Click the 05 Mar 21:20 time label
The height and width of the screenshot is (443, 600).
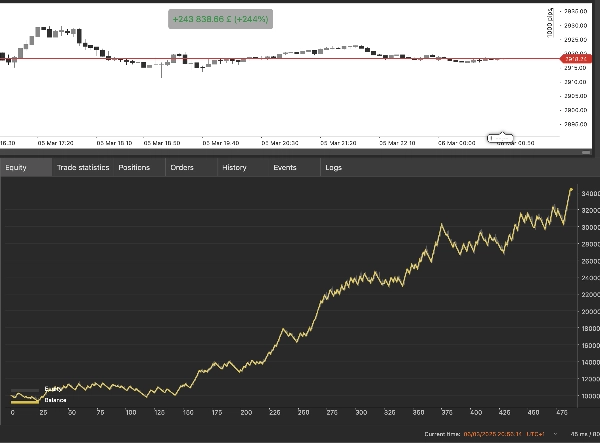337,143
